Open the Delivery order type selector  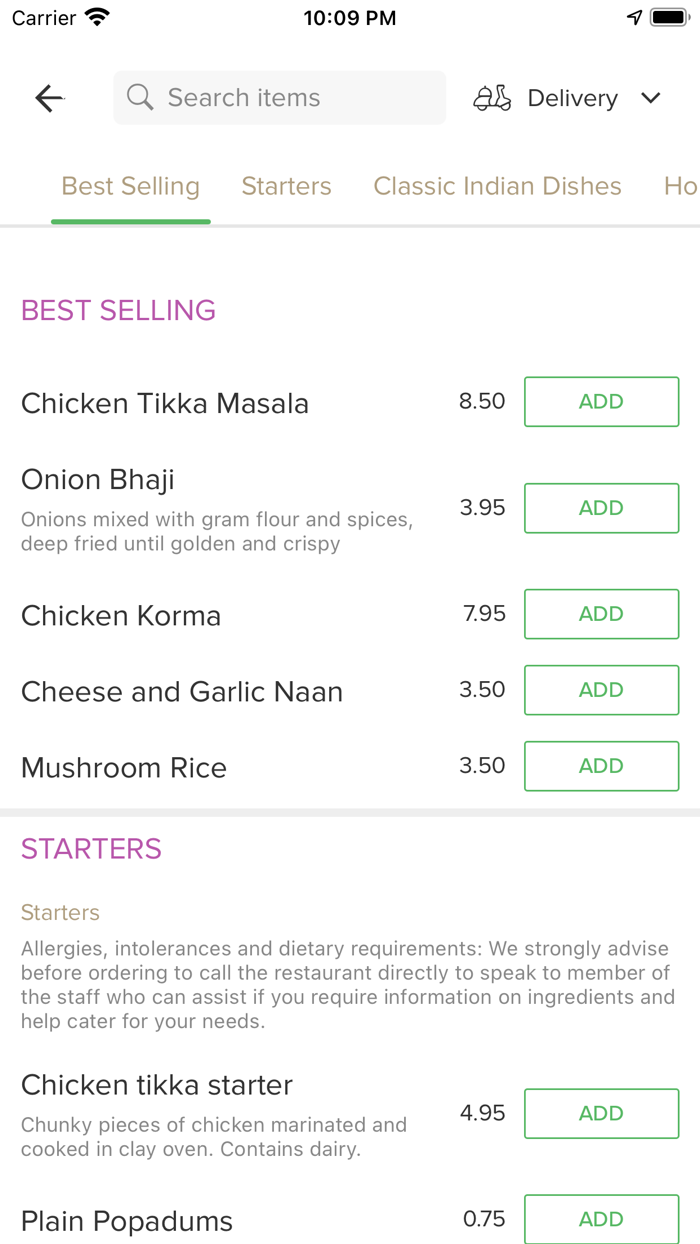coord(572,98)
